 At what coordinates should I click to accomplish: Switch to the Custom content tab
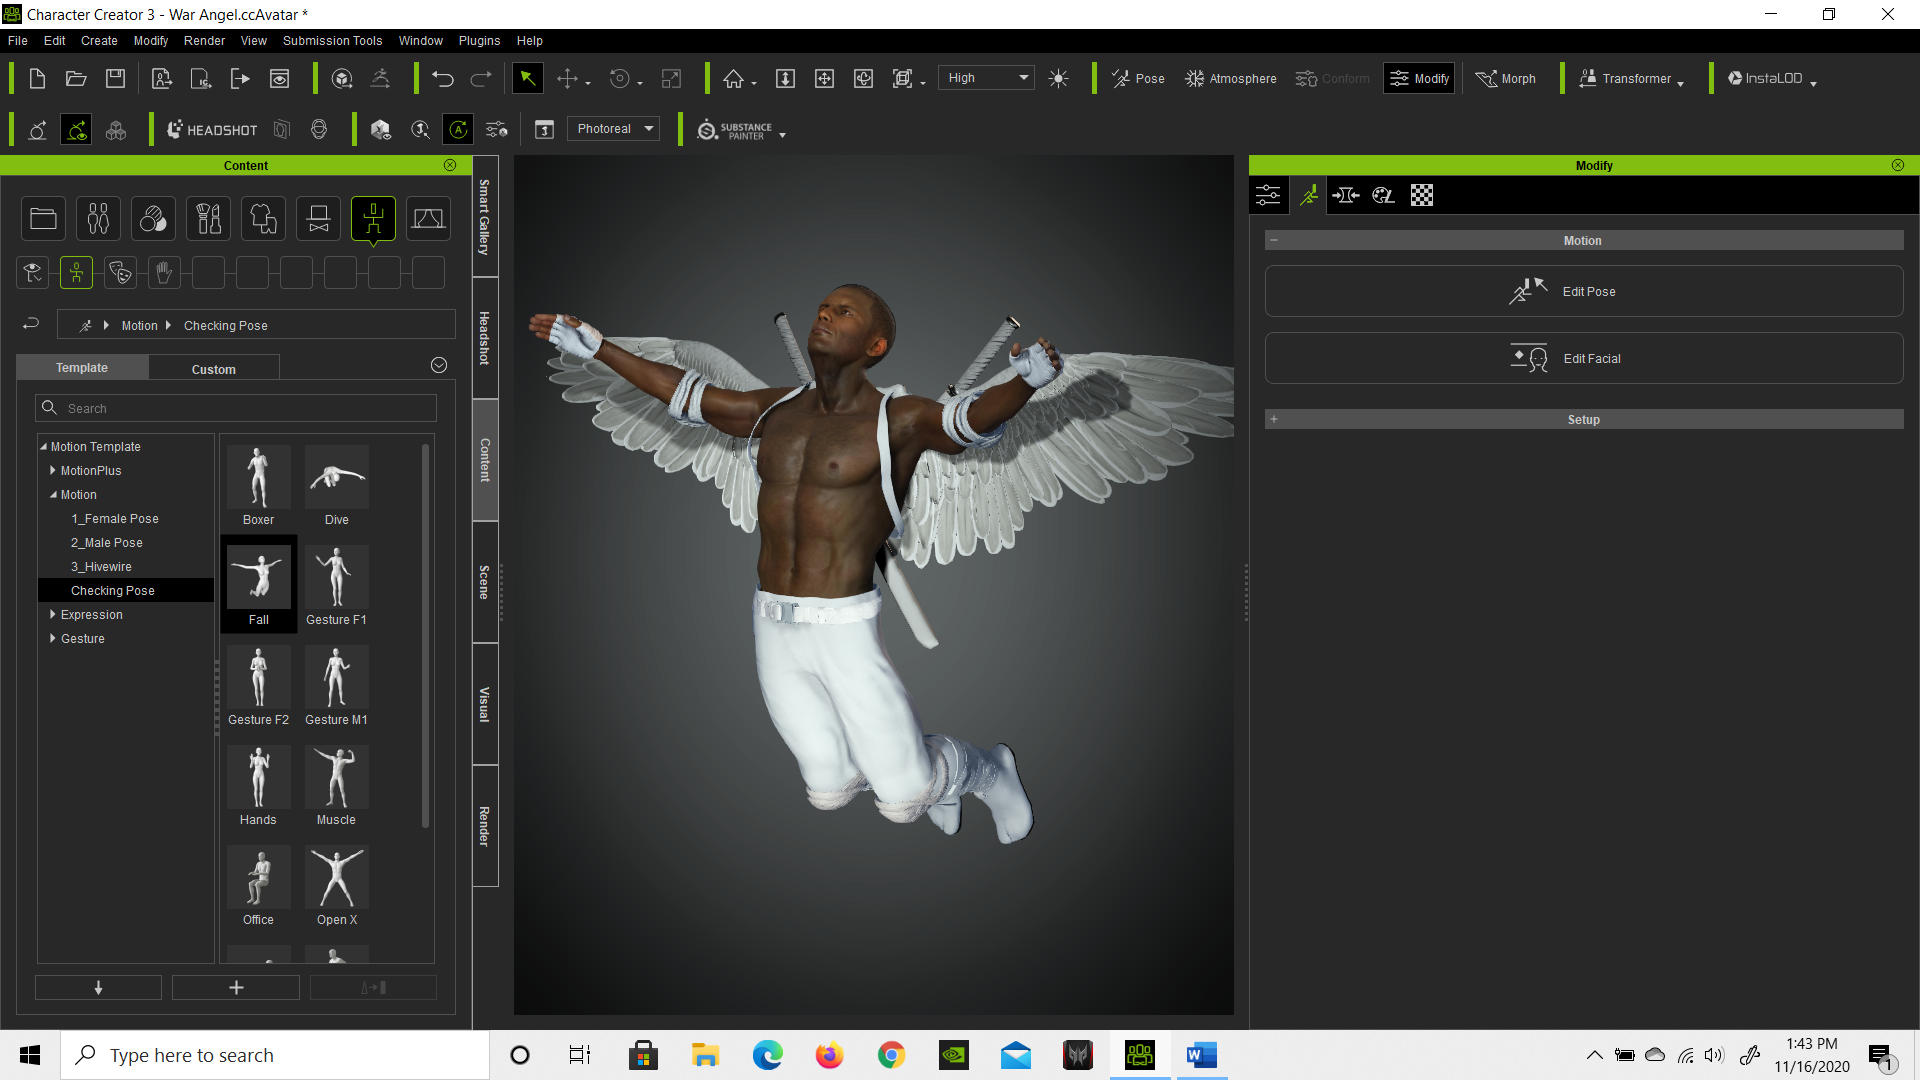(214, 369)
